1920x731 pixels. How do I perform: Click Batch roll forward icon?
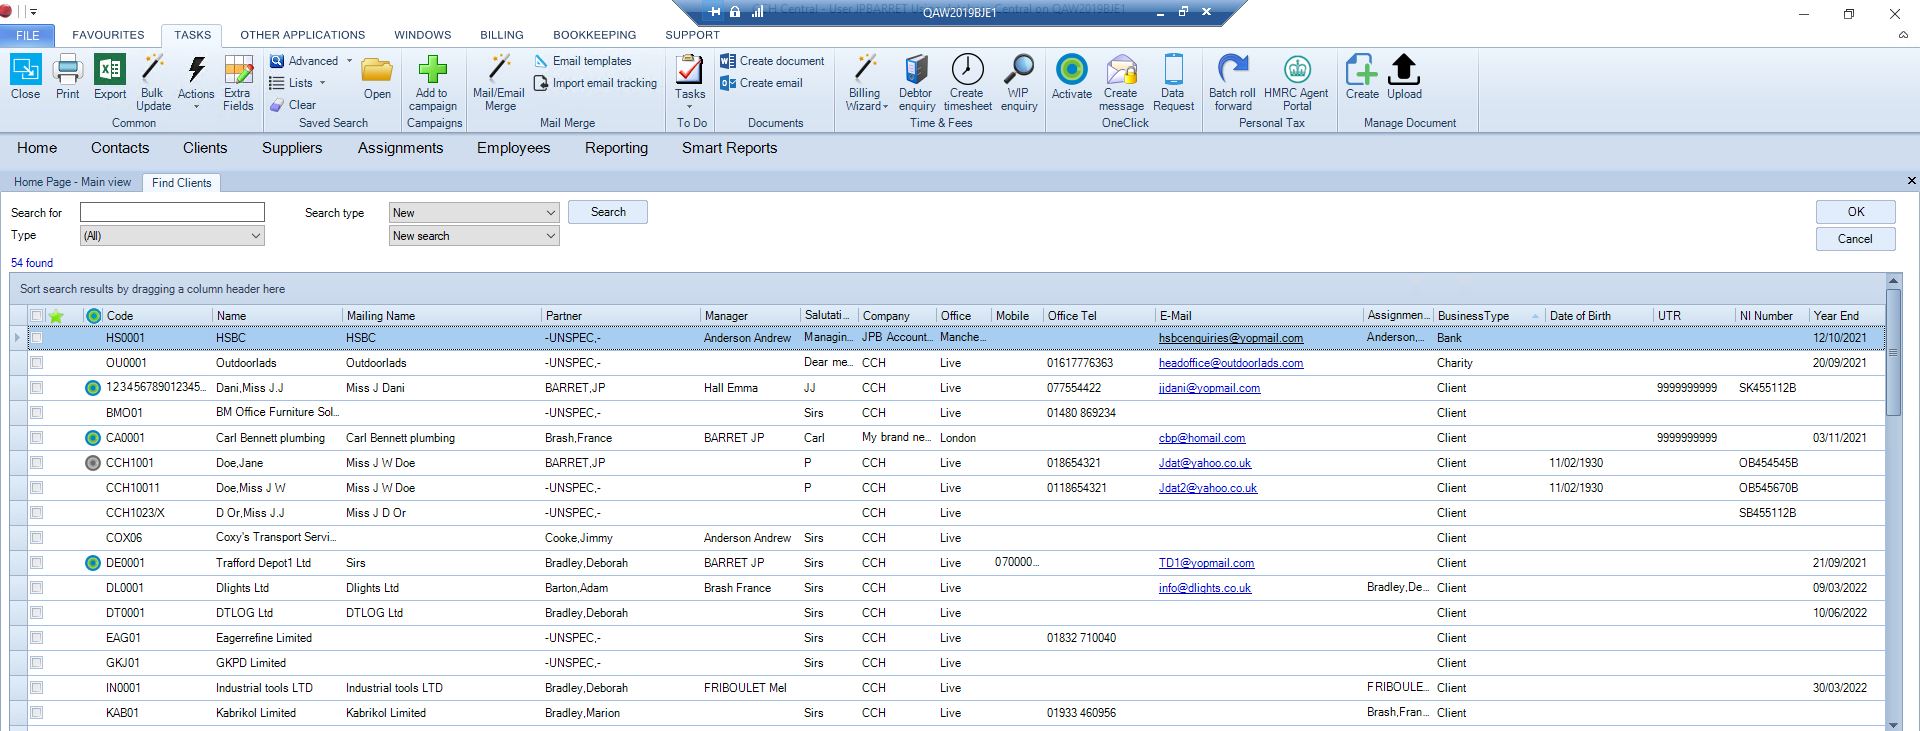(1232, 82)
